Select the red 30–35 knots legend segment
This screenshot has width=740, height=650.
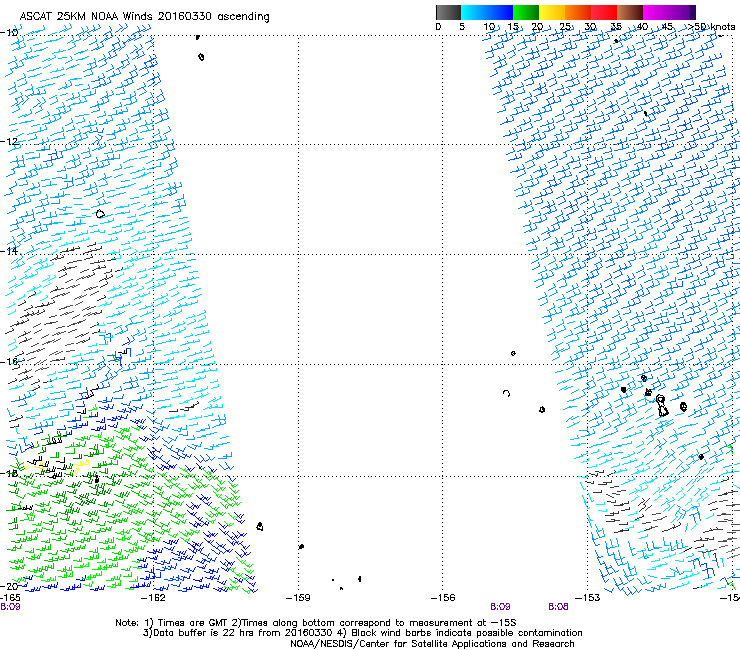point(604,12)
